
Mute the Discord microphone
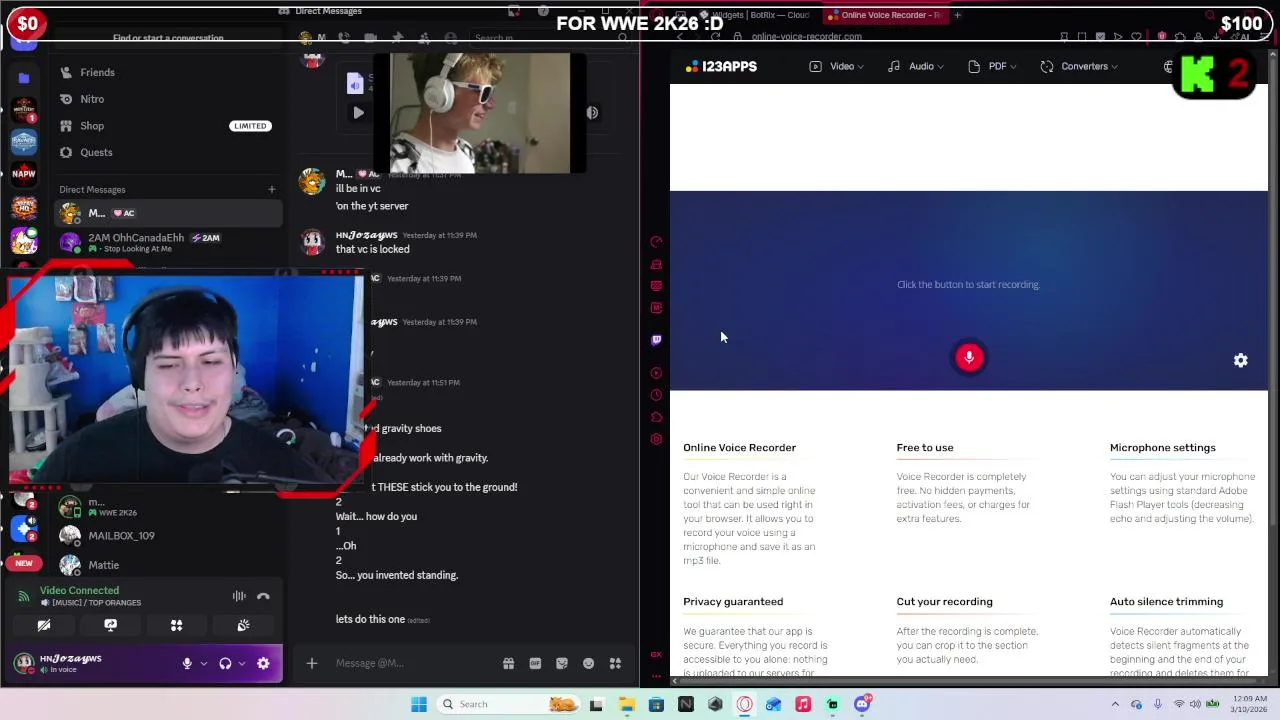point(186,663)
